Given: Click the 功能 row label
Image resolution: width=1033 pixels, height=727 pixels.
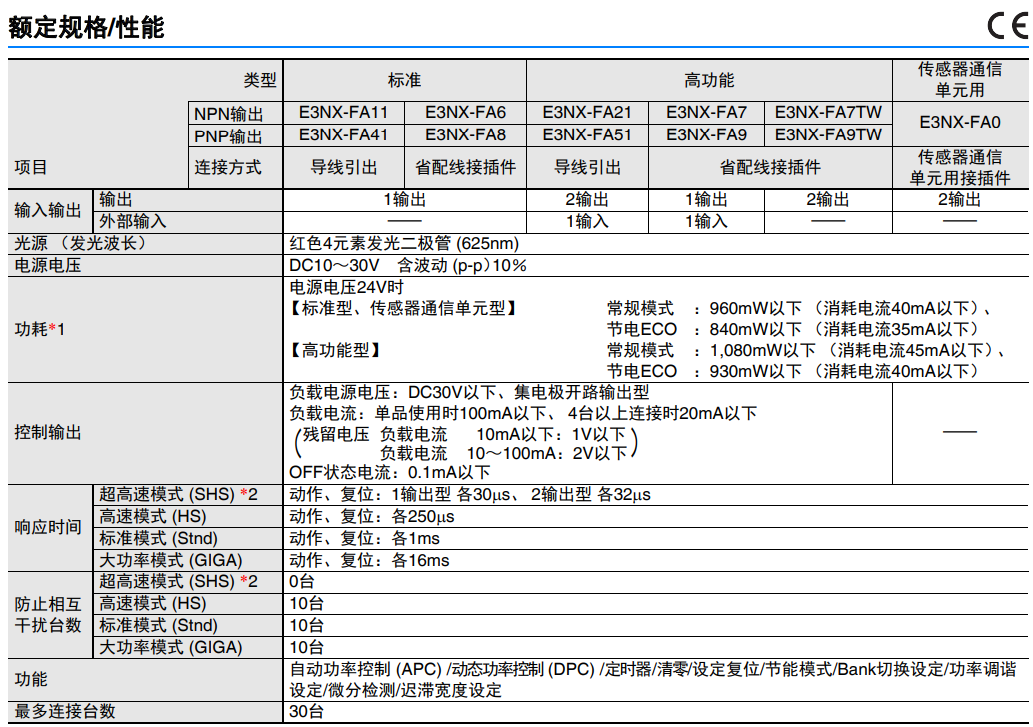Looking at the screenshot, I should [x=31, y=680].
